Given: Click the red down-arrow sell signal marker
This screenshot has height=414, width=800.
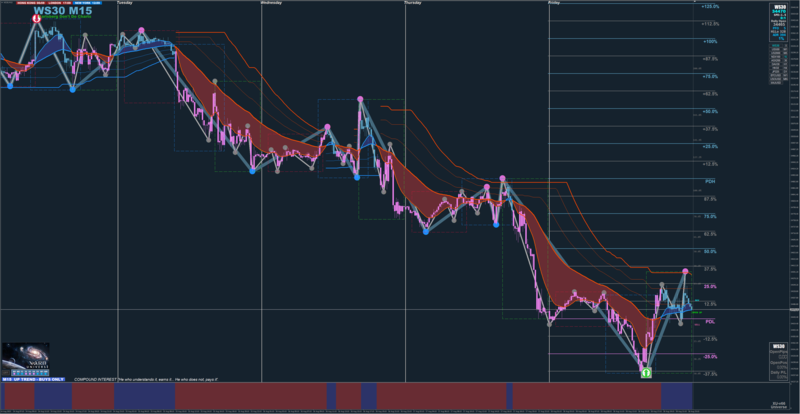Looking at the screenshot, I should tap(36, 18).
